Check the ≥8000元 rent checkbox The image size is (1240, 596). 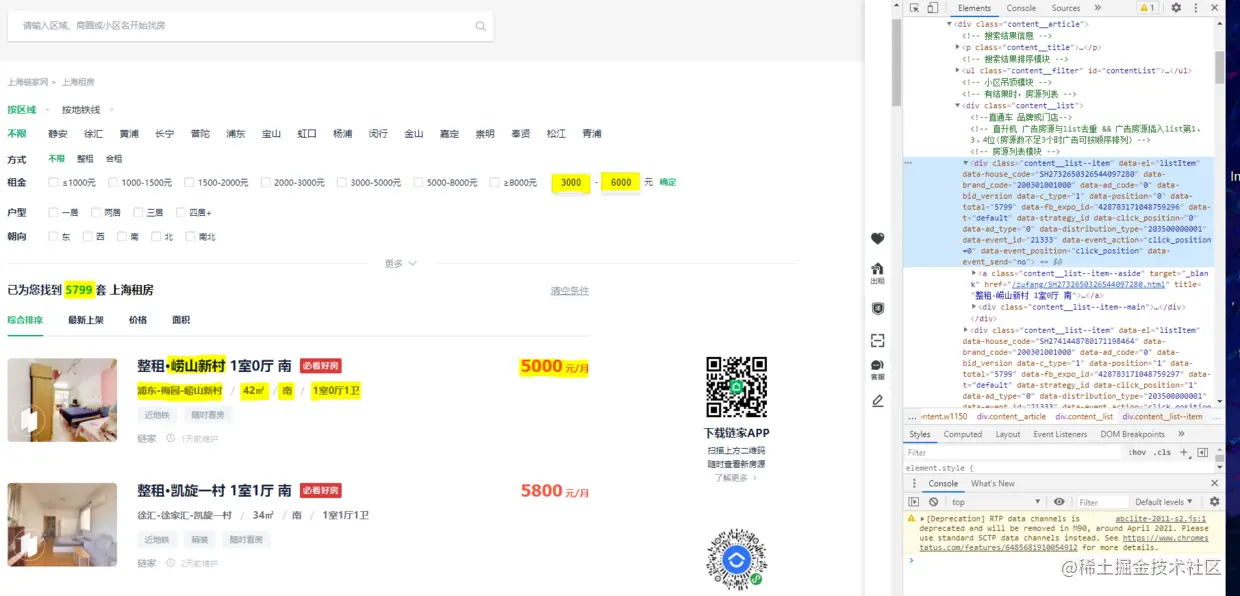[x=495, y=182]
